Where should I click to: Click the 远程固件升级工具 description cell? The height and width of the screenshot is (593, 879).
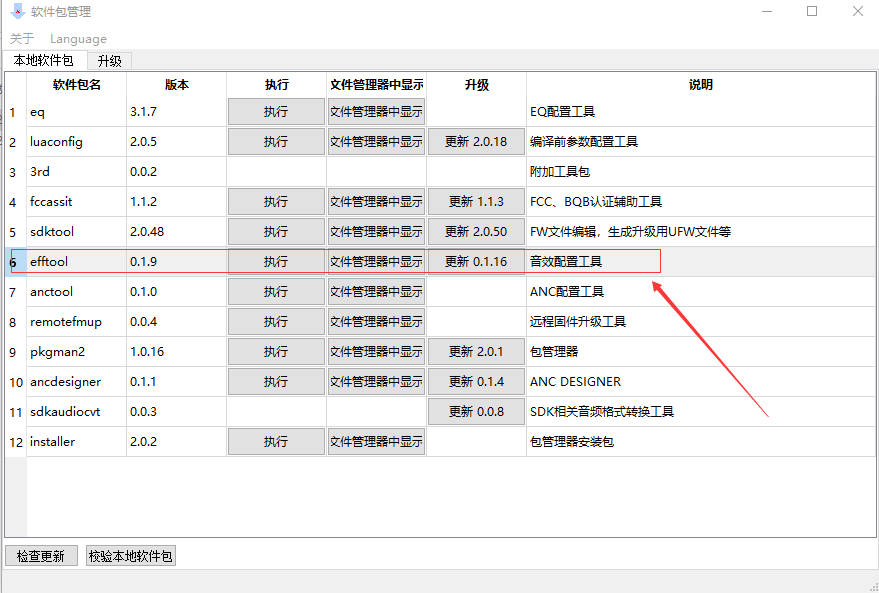[701, 322]
